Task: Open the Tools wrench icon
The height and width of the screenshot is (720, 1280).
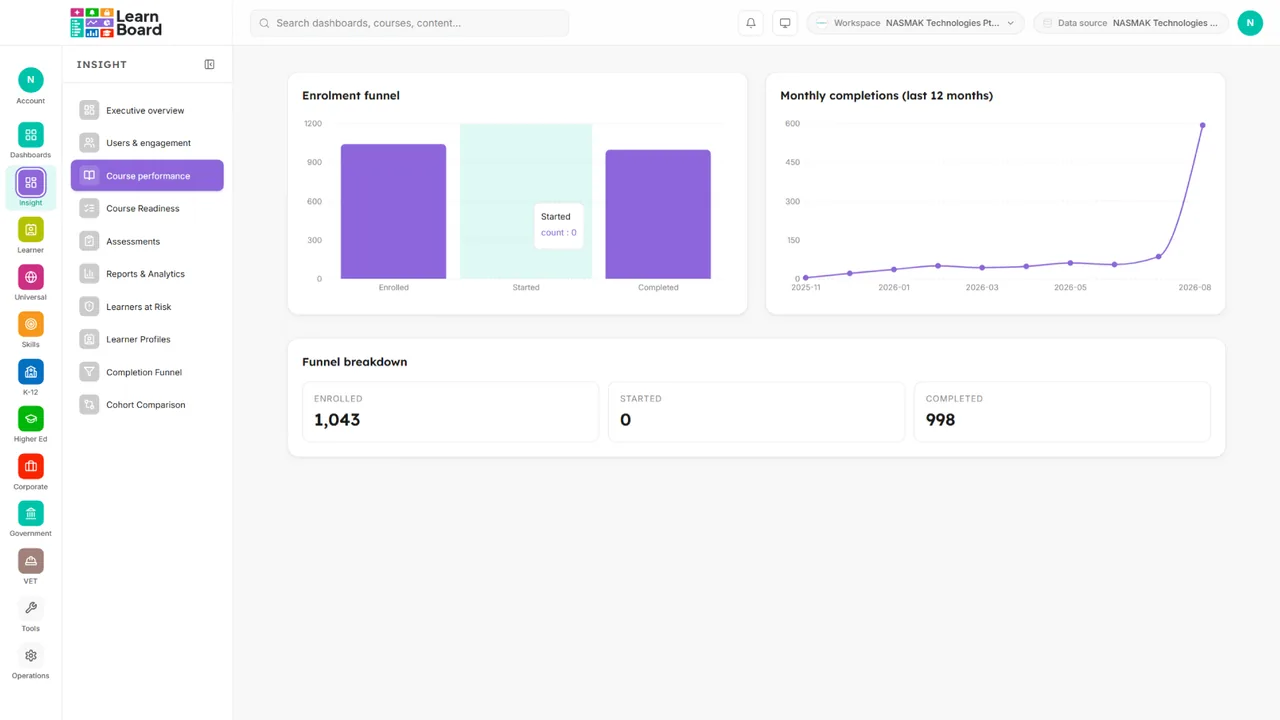Action: pos(30,608)
